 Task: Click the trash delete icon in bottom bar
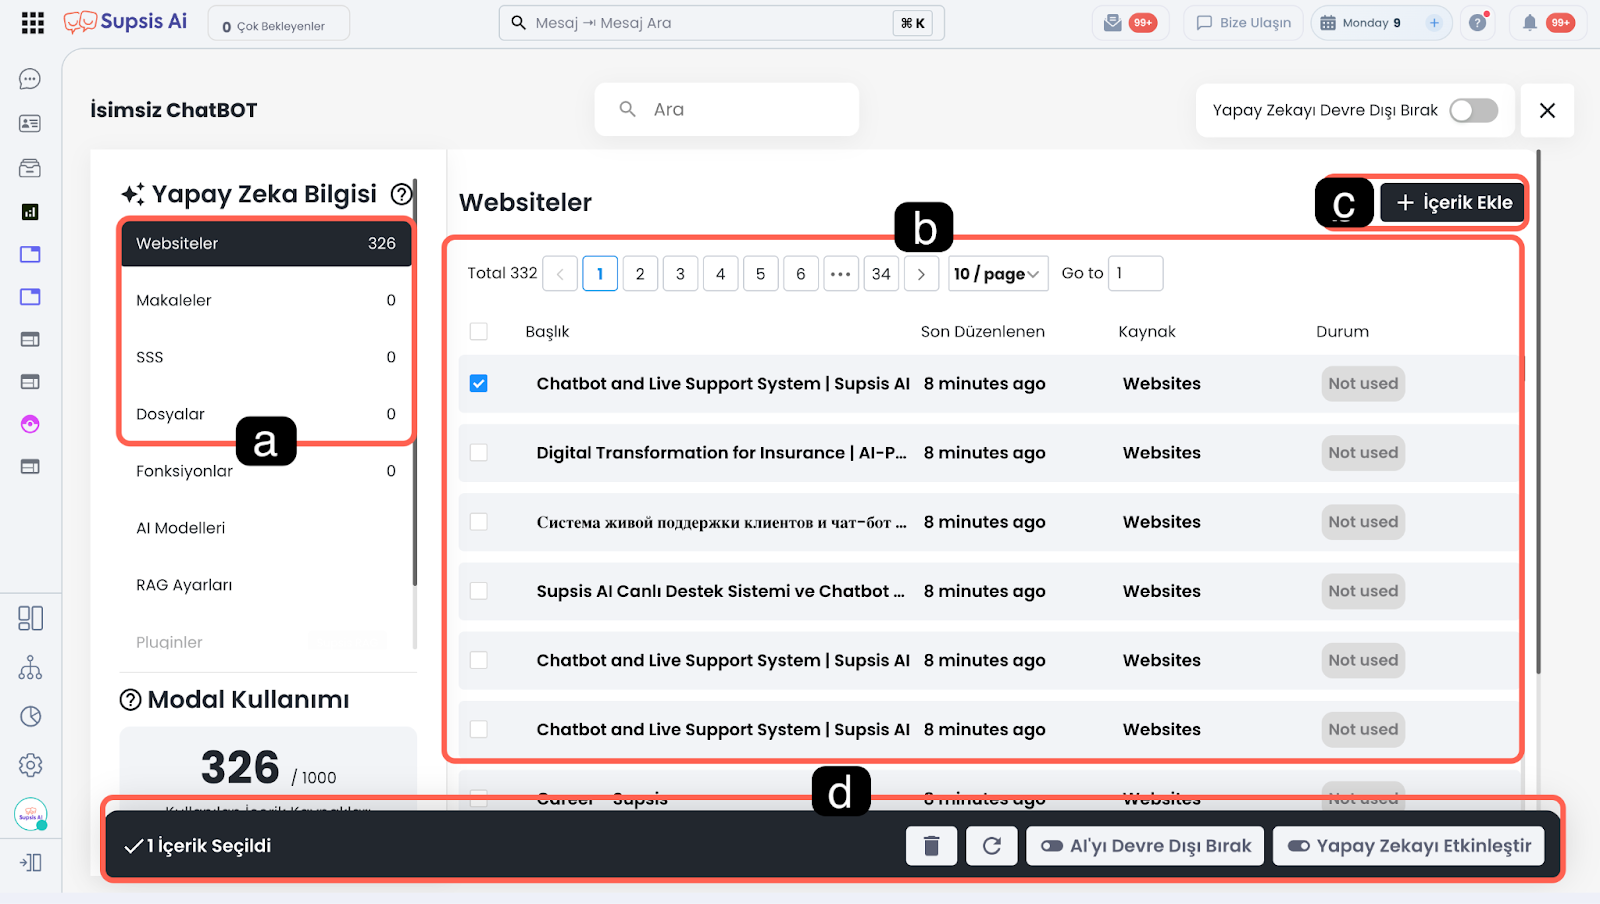coord(931,846)
